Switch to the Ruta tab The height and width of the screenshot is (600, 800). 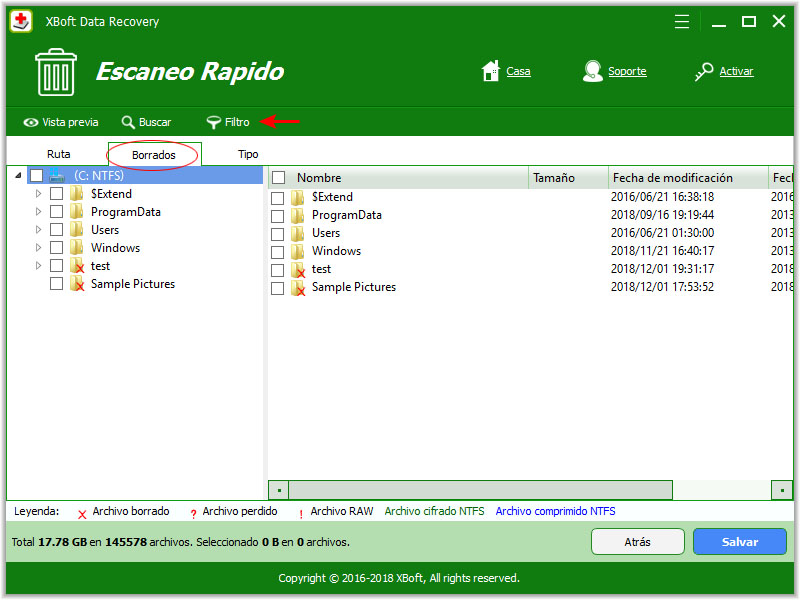[59, 154]
